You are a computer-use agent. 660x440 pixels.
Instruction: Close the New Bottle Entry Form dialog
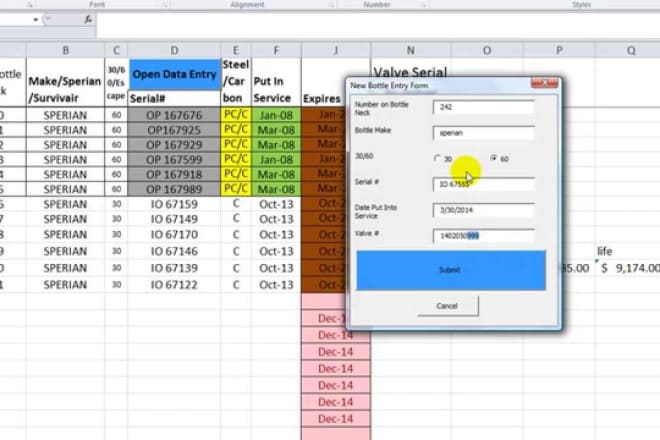click(544, 83)
